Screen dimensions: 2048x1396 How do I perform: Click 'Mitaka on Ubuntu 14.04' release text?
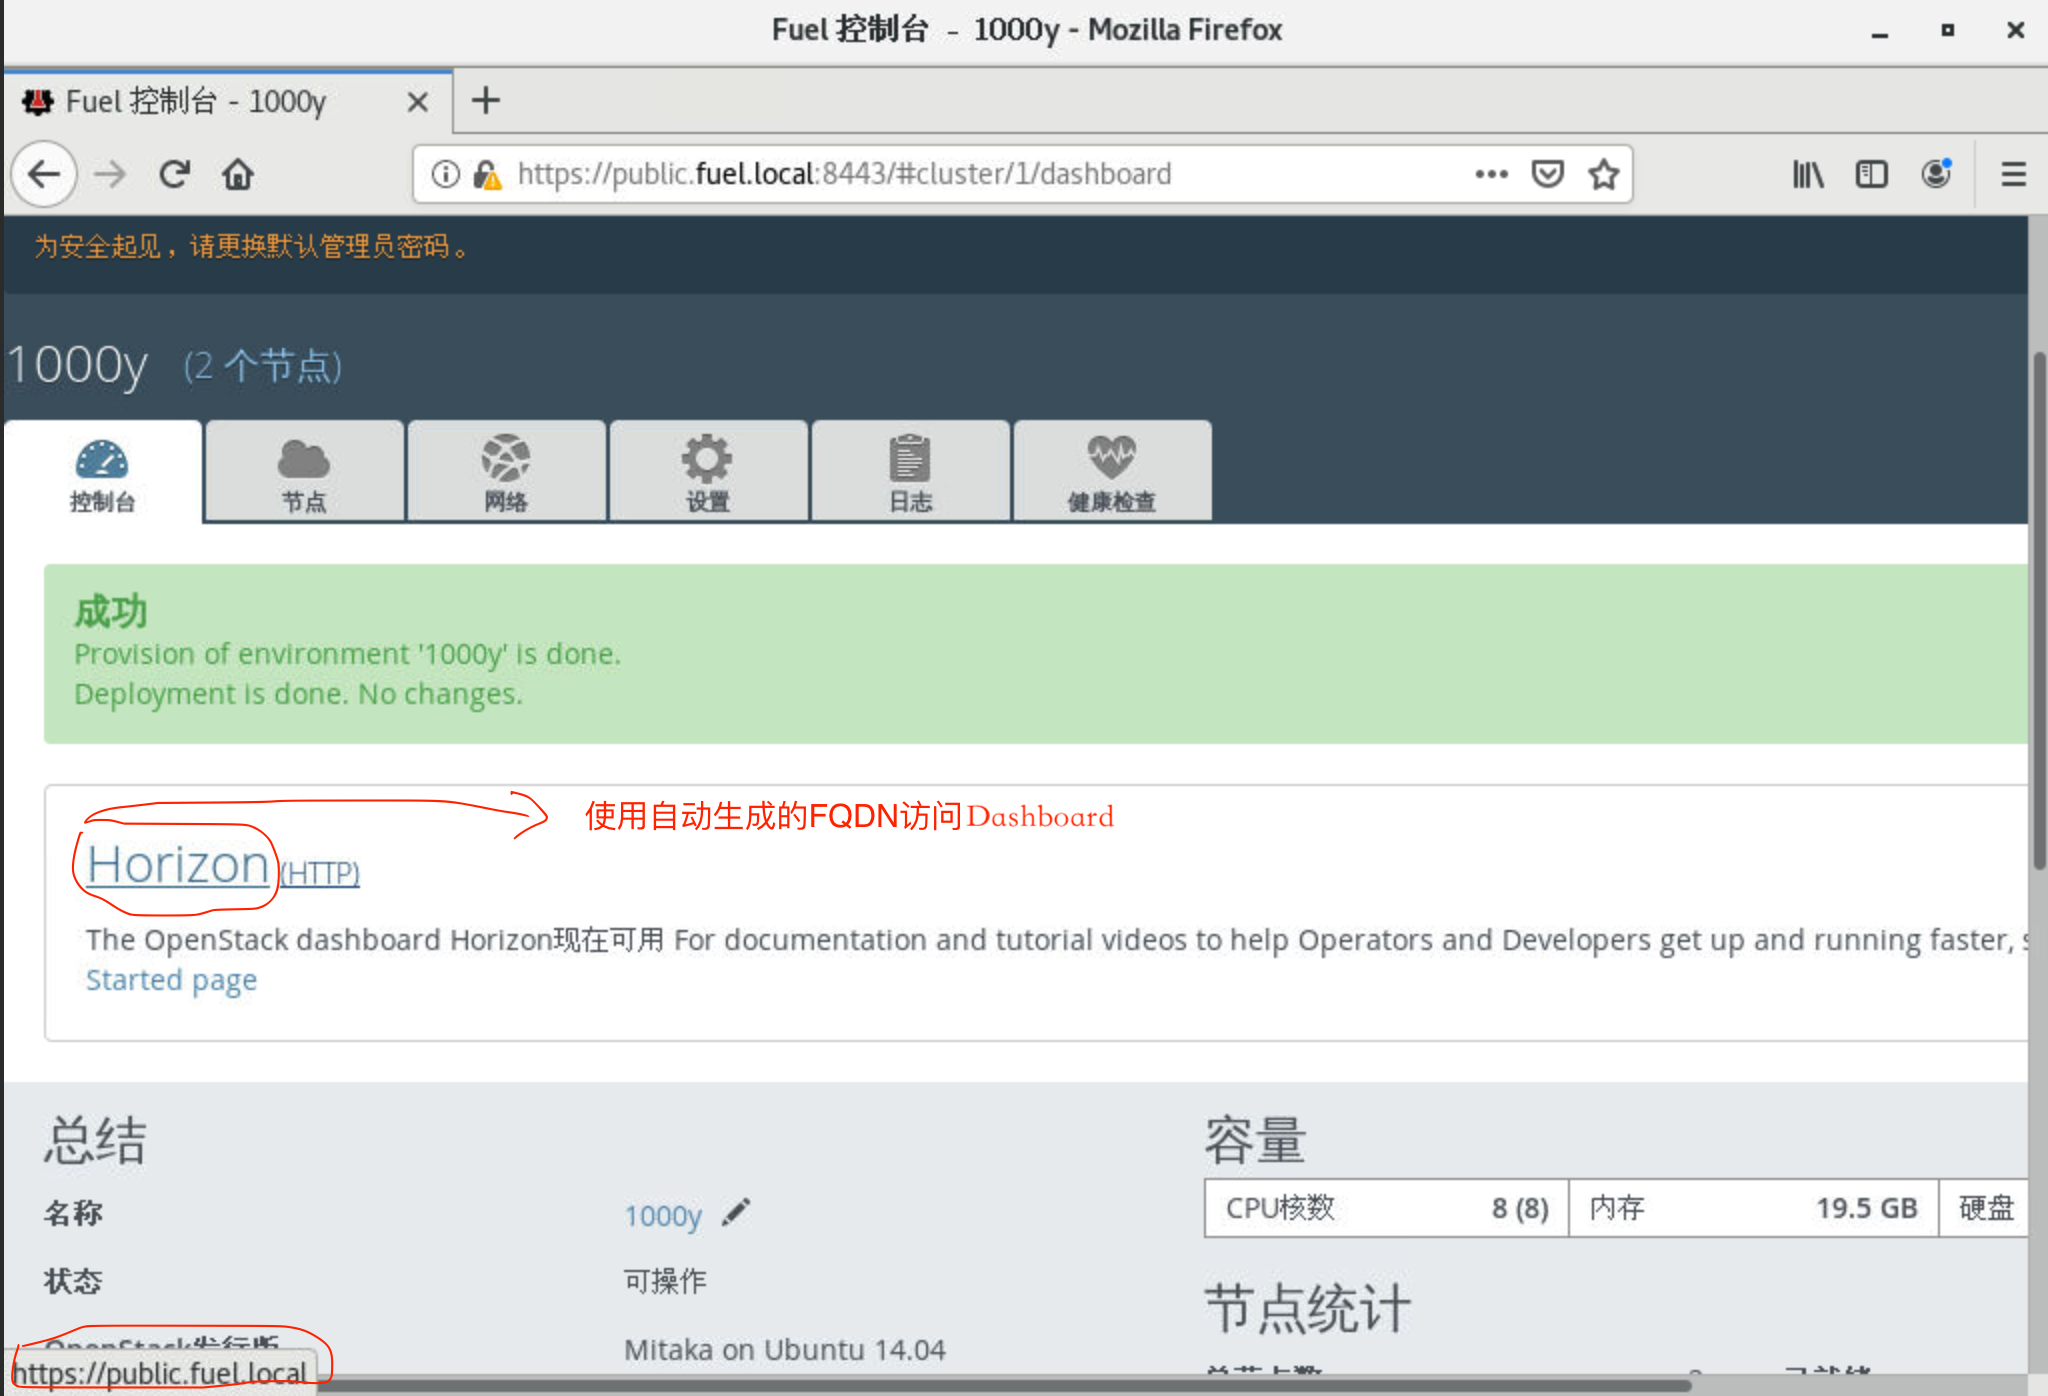pos(784,1350)
